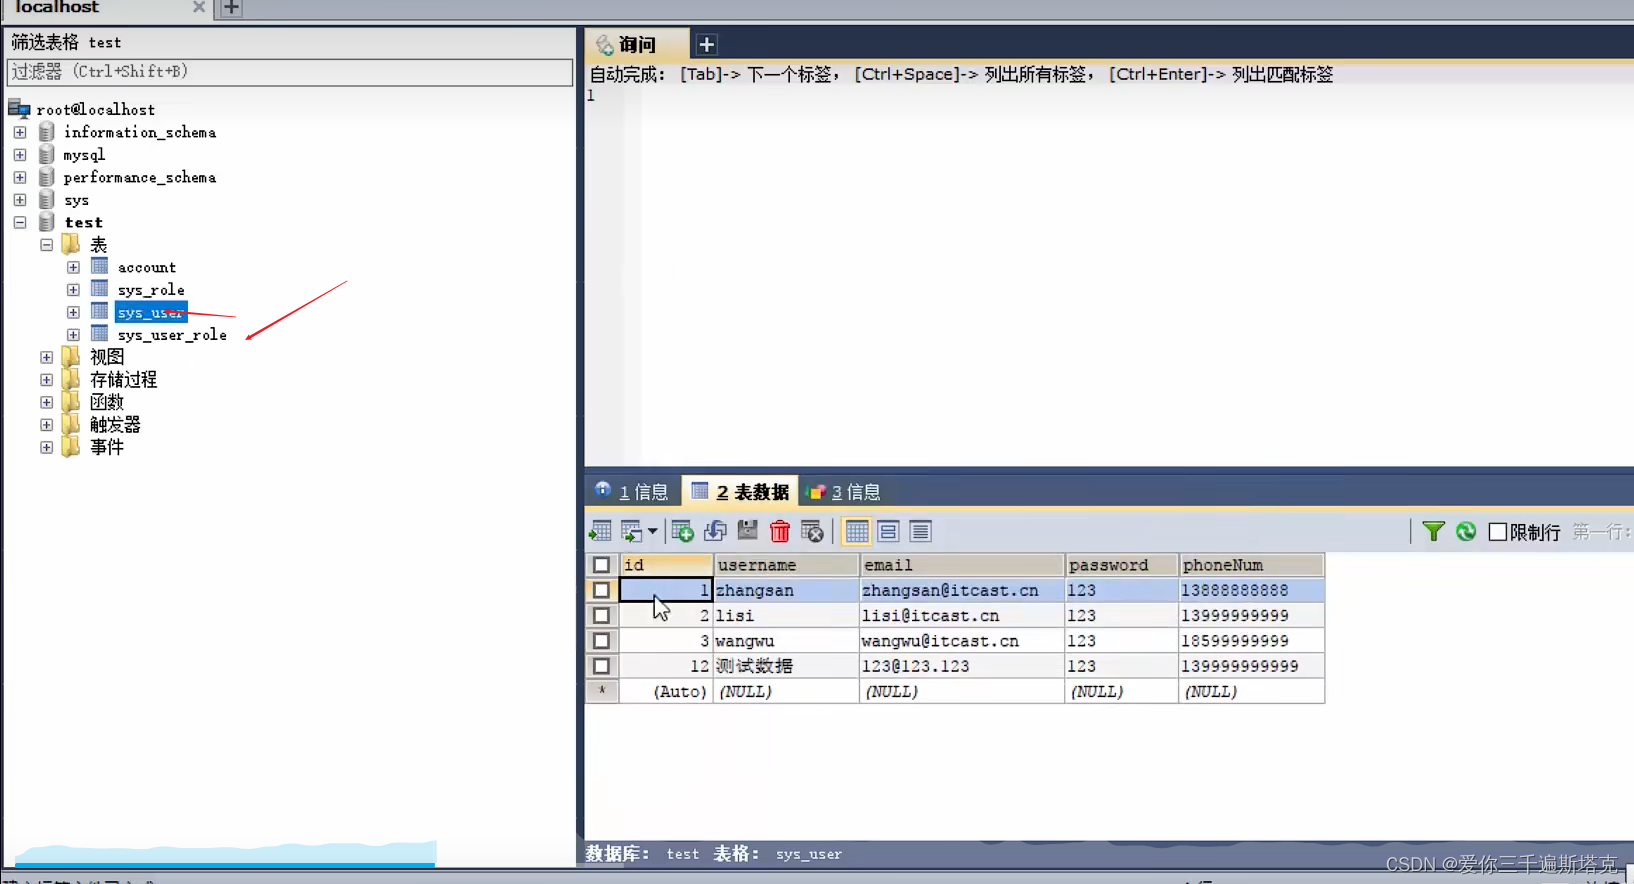1634x884 pixels.
Task: Click the copy/export result set icon
Action: (632, 531)
